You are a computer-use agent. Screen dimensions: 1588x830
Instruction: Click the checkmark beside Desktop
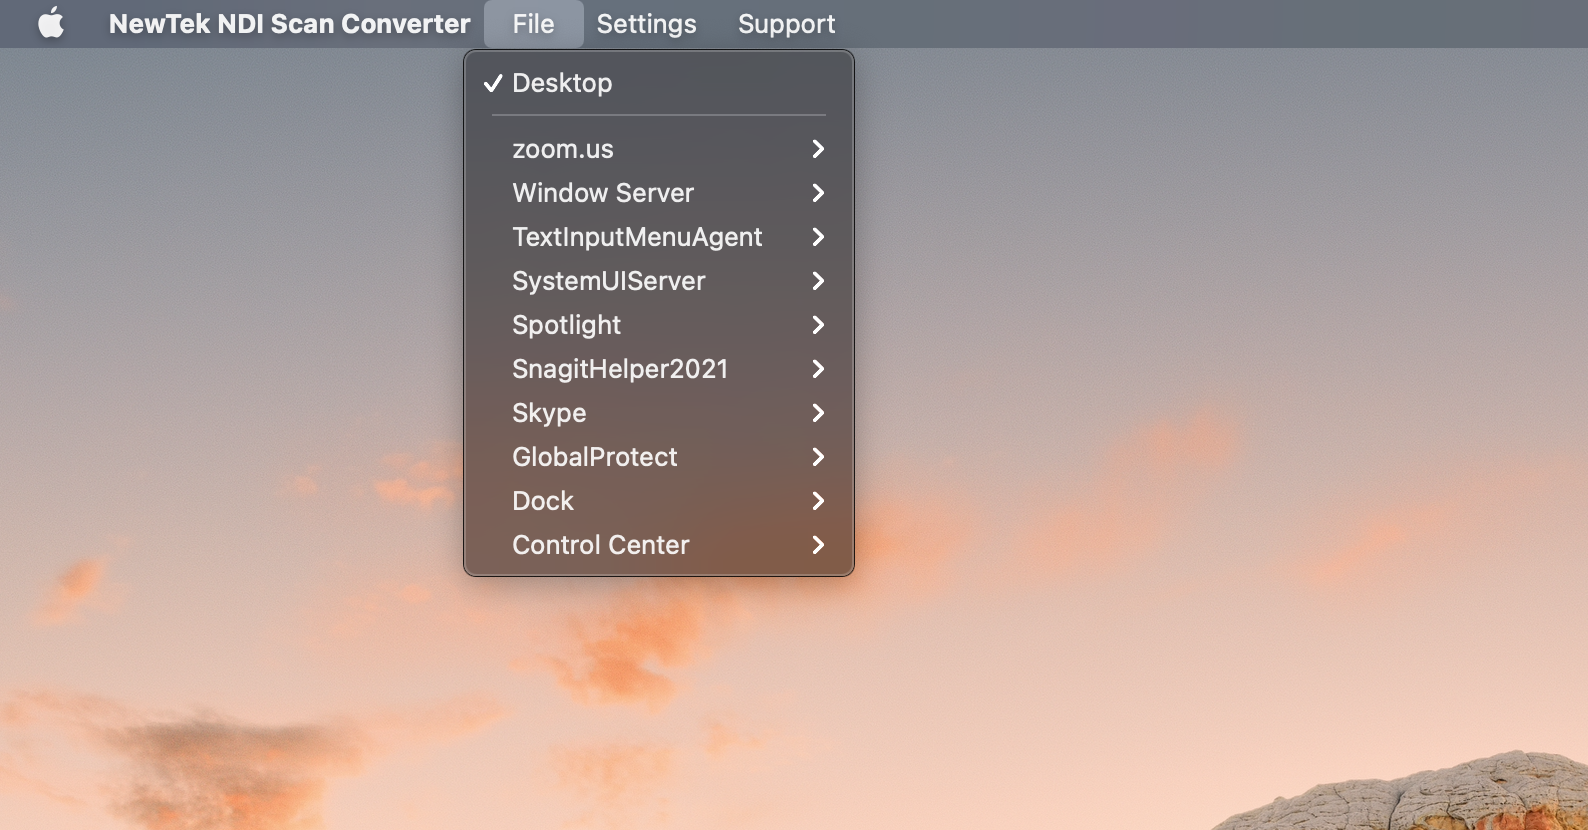click(492, 83)
